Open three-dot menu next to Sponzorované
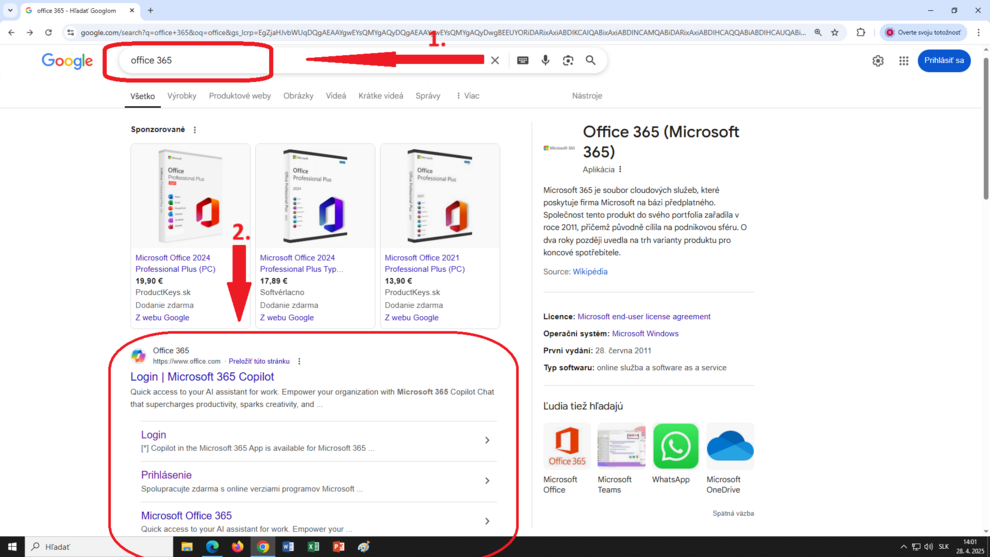Screen dimensions: 990x557 pyautogui.click(x=195, y=130)
